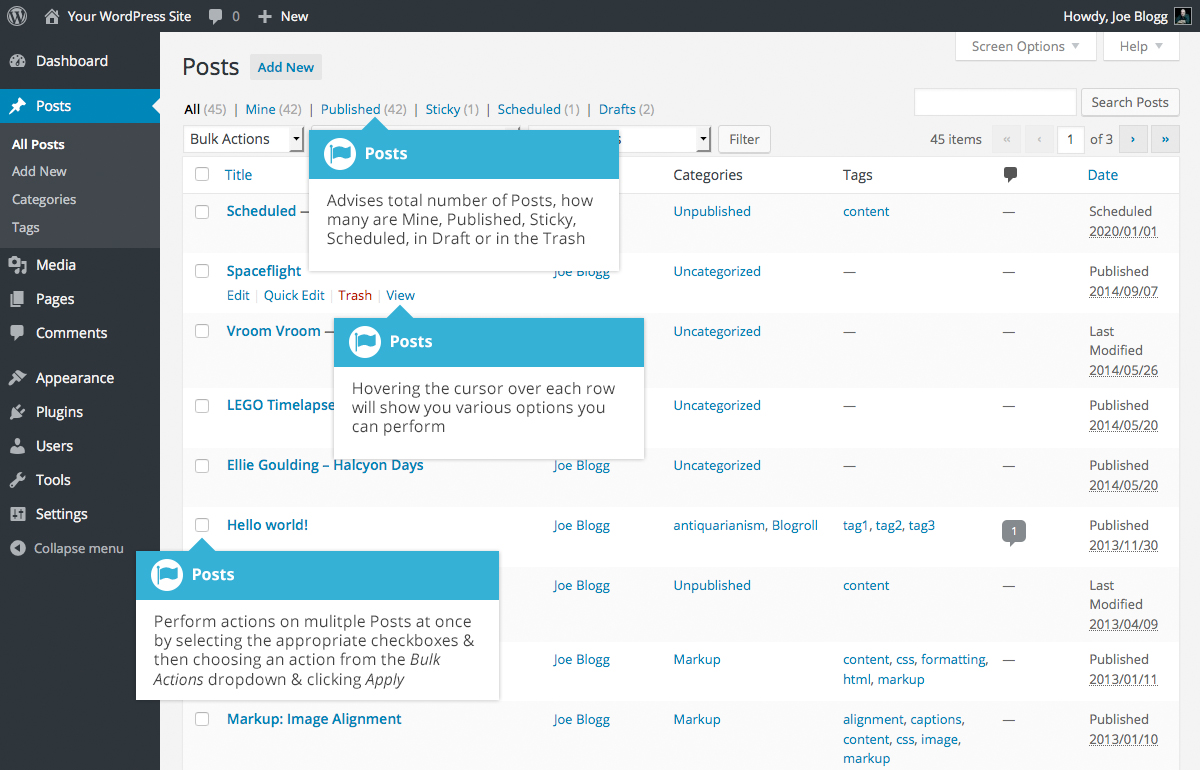Click the tag2 tag link
Image resolution: width=1200 pixels, height=770 pixels.
click(888, 525)
